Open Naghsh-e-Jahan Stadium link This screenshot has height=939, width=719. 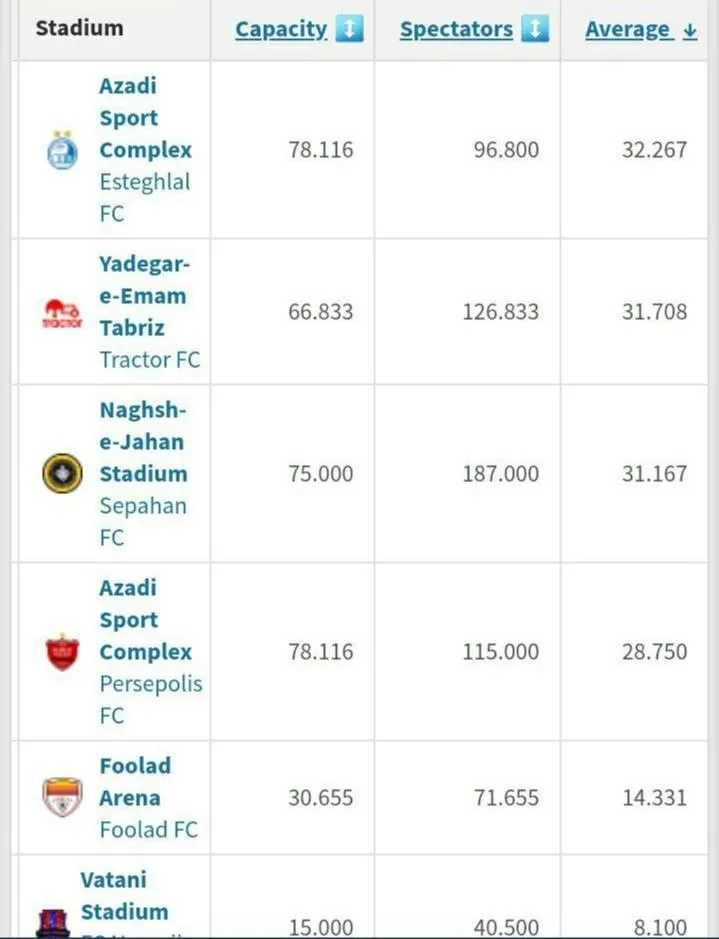click(x=144, y=442)
